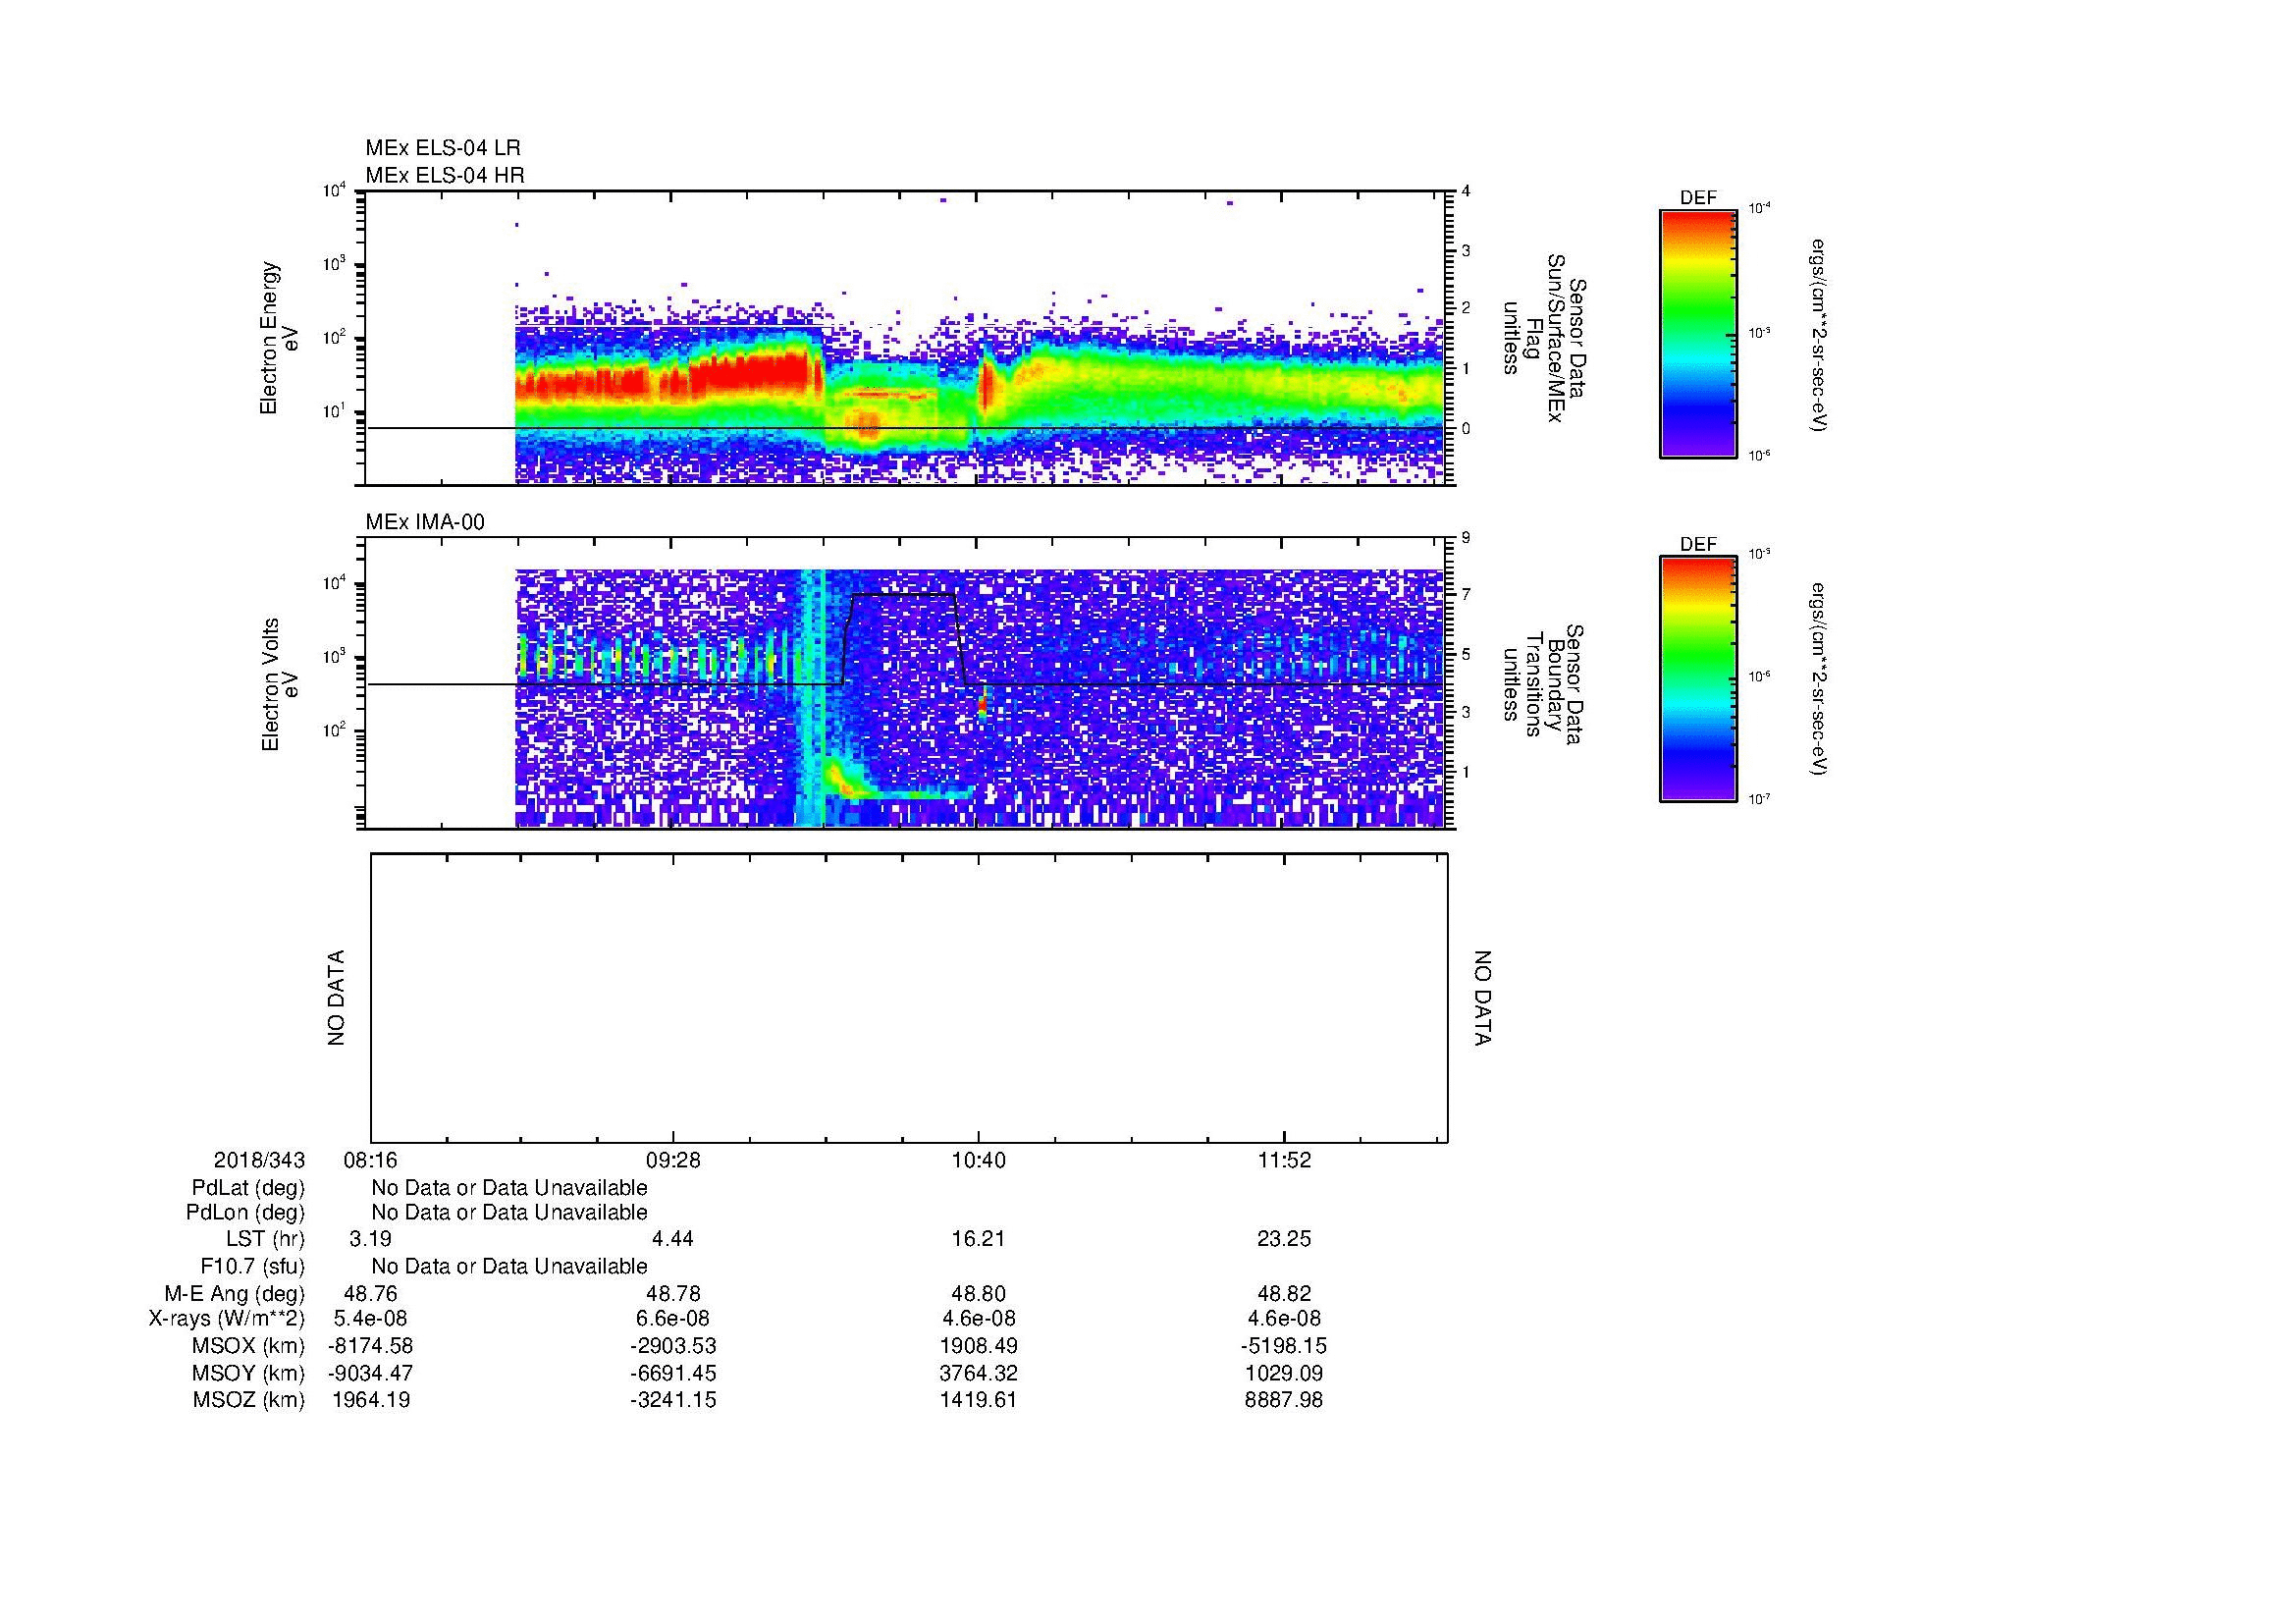The width and height of the screenshot is (2296, 1623).
Task: Click the F10.7 No Data message
Action: (509, 1267)
